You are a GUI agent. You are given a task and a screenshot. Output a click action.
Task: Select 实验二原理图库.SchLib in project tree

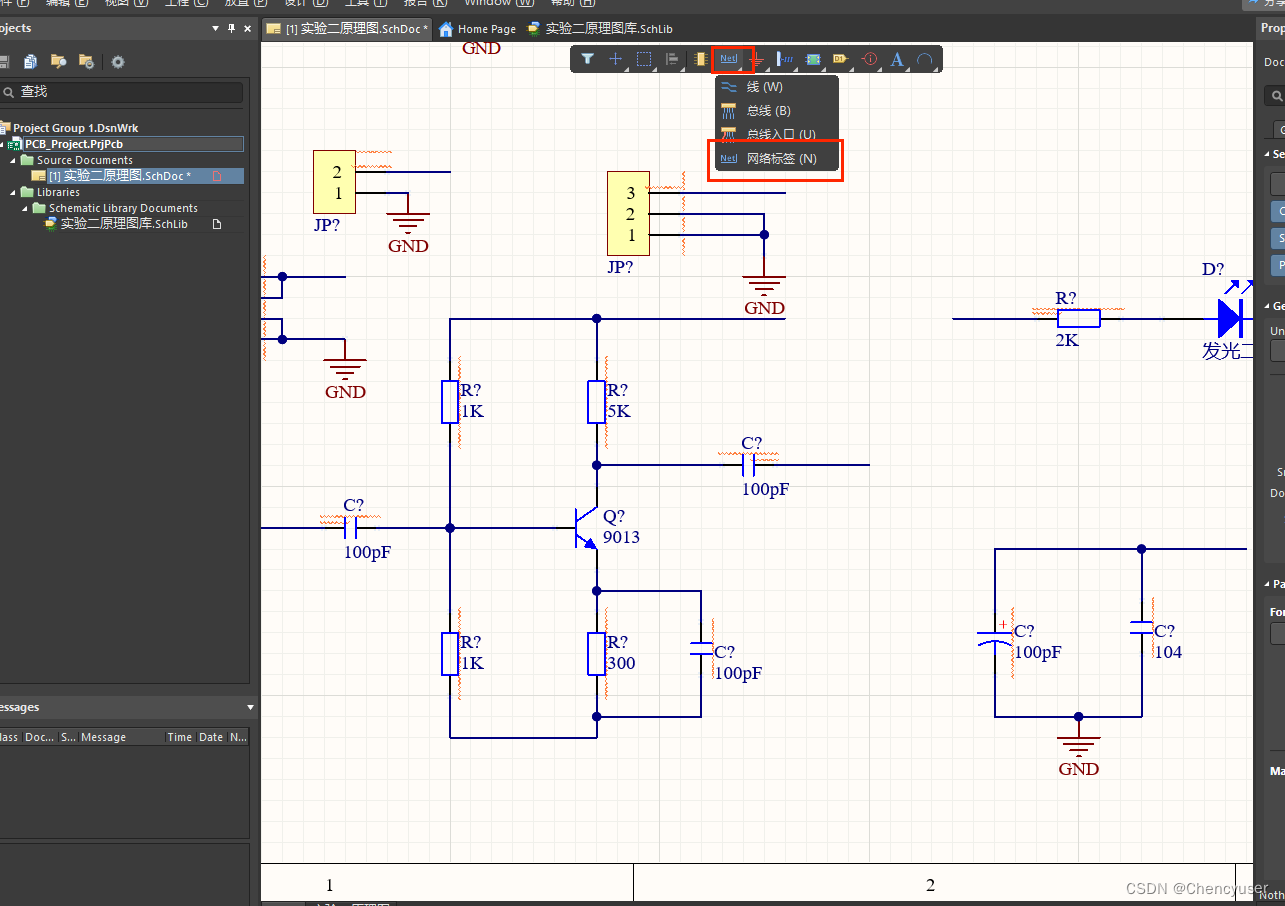pyautogui.click(x=124, y=224)
